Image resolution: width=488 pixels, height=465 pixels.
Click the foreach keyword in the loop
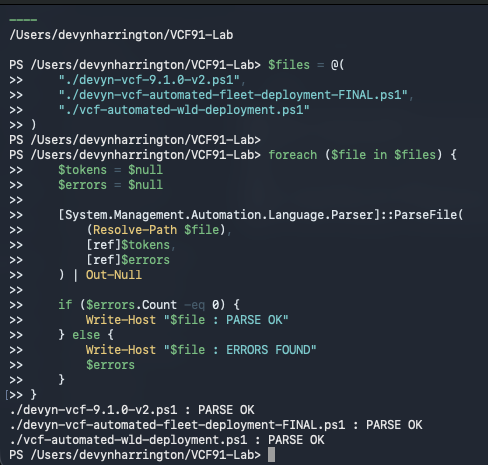(293, 155)
